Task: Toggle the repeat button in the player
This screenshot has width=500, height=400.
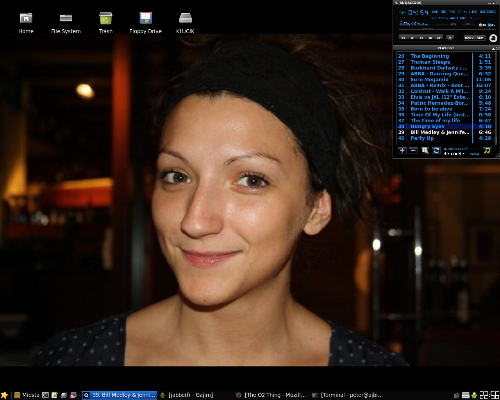Action: [480, 38]
